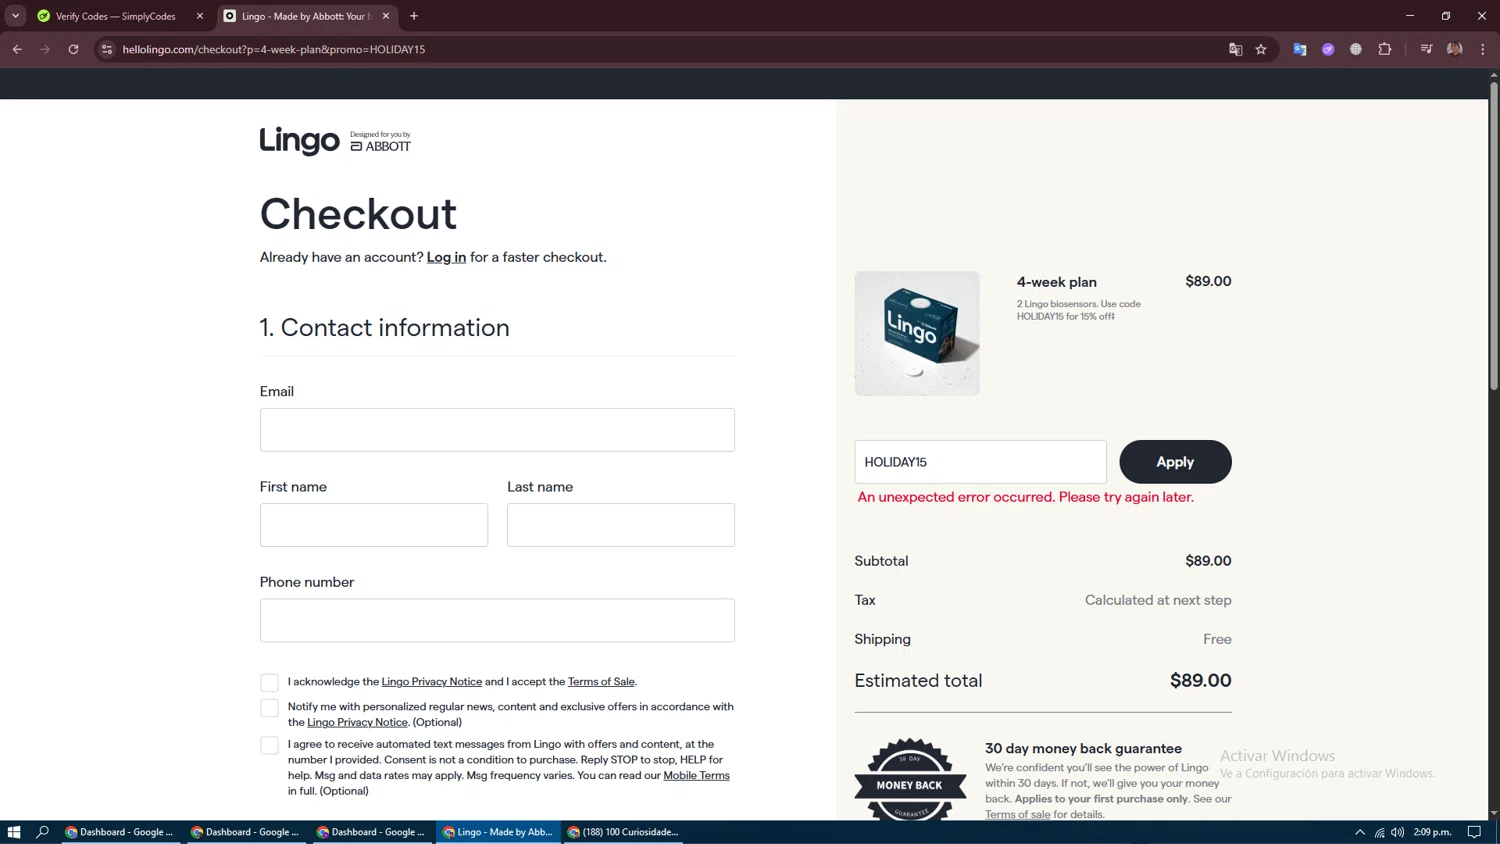Click the Log in link
The image size is (1500, 844).
pos(446,257)
